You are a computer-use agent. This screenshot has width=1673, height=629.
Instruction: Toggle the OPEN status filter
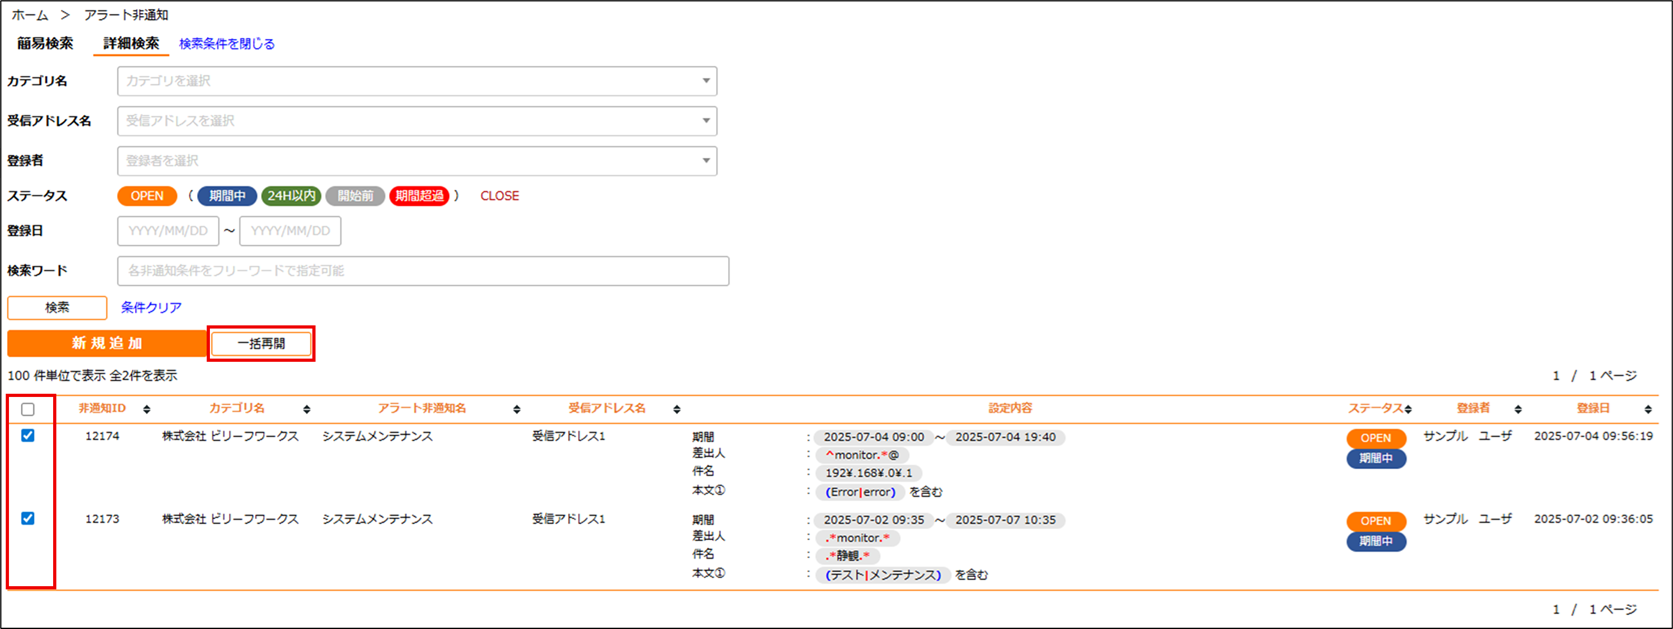coord(147,196)
